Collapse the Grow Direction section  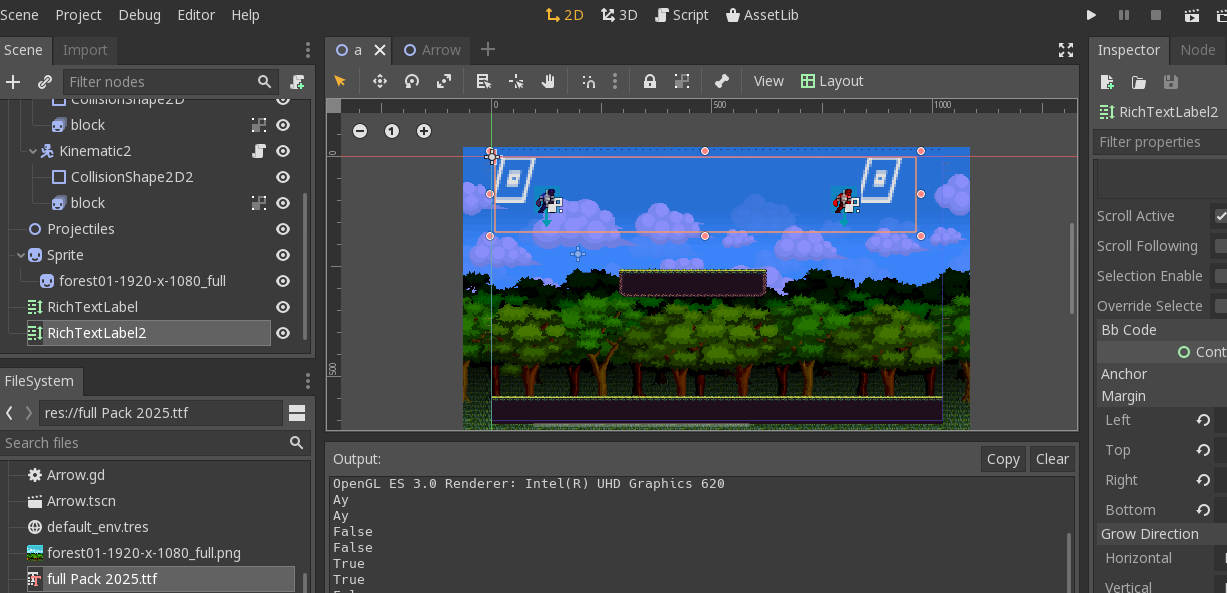pos(1162,534)
